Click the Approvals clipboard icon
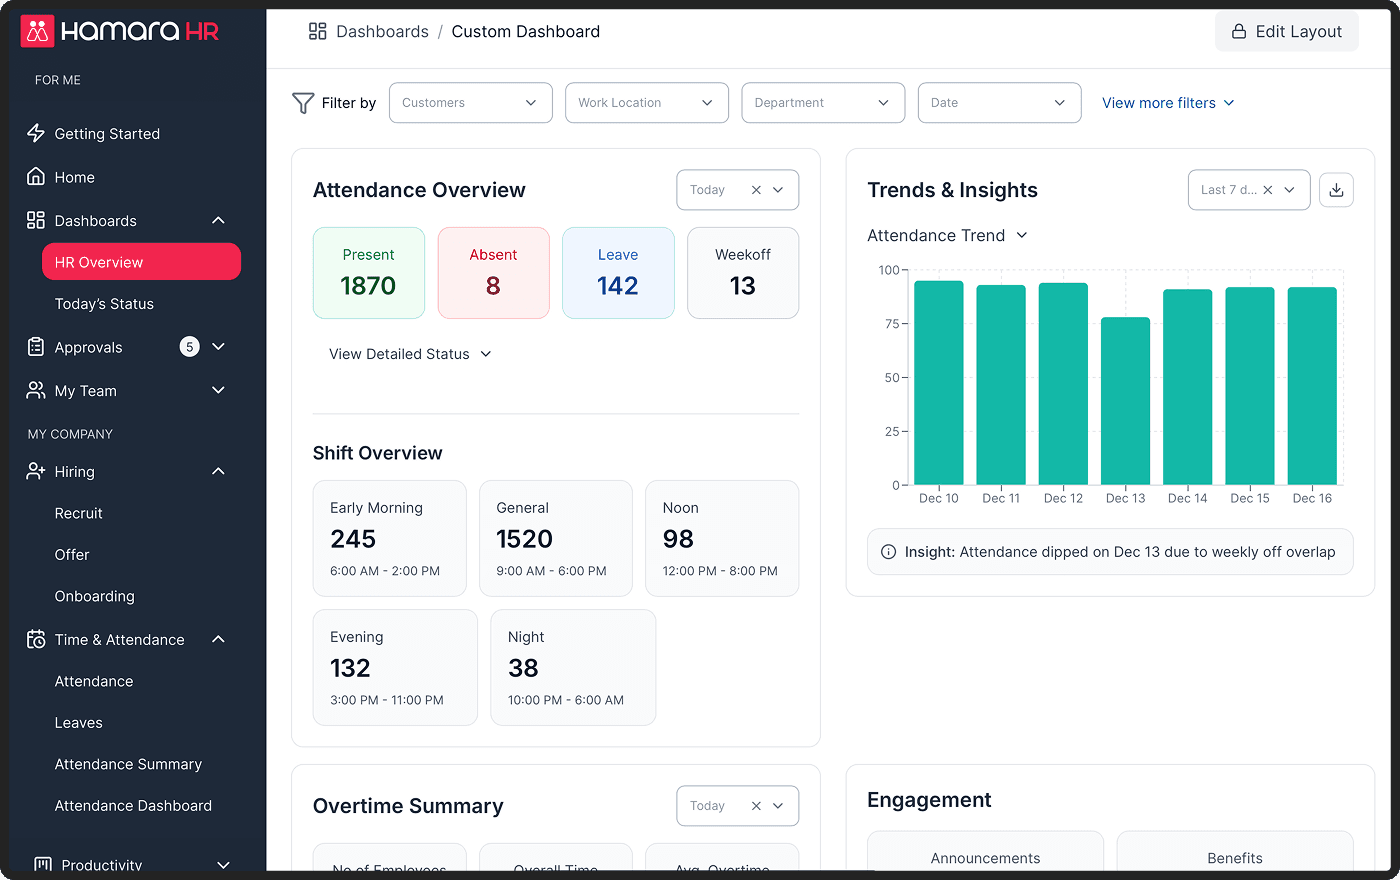 coord(36,347)
